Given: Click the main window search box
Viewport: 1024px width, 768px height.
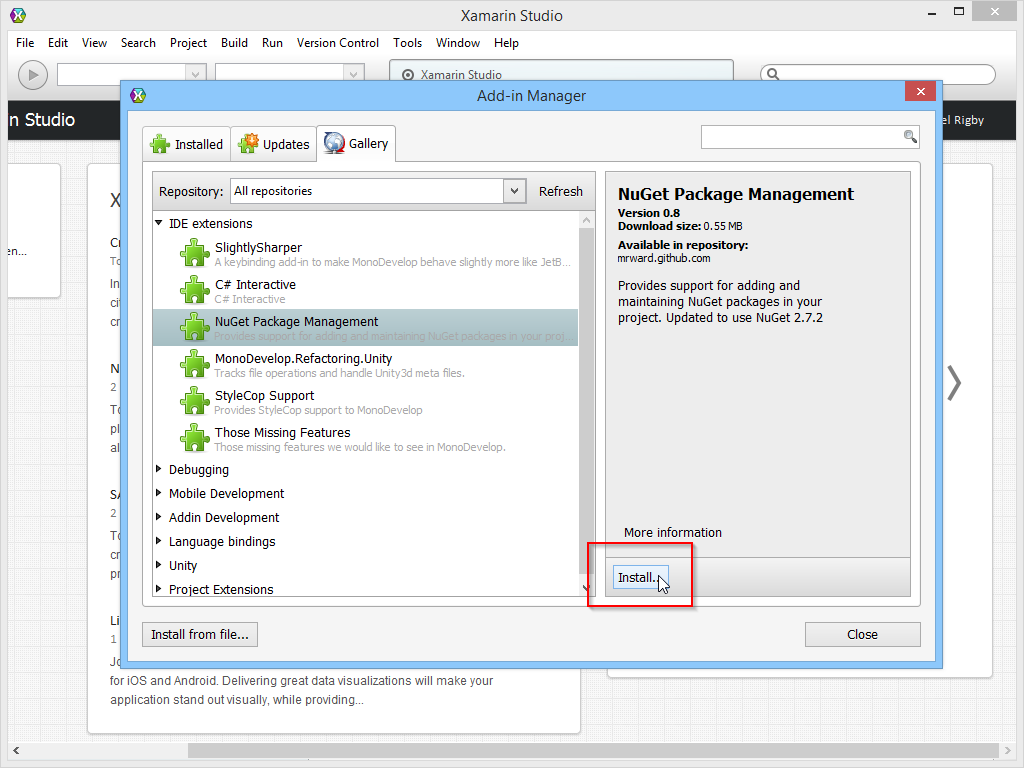Looking at the screenshot, I should 877,74.
